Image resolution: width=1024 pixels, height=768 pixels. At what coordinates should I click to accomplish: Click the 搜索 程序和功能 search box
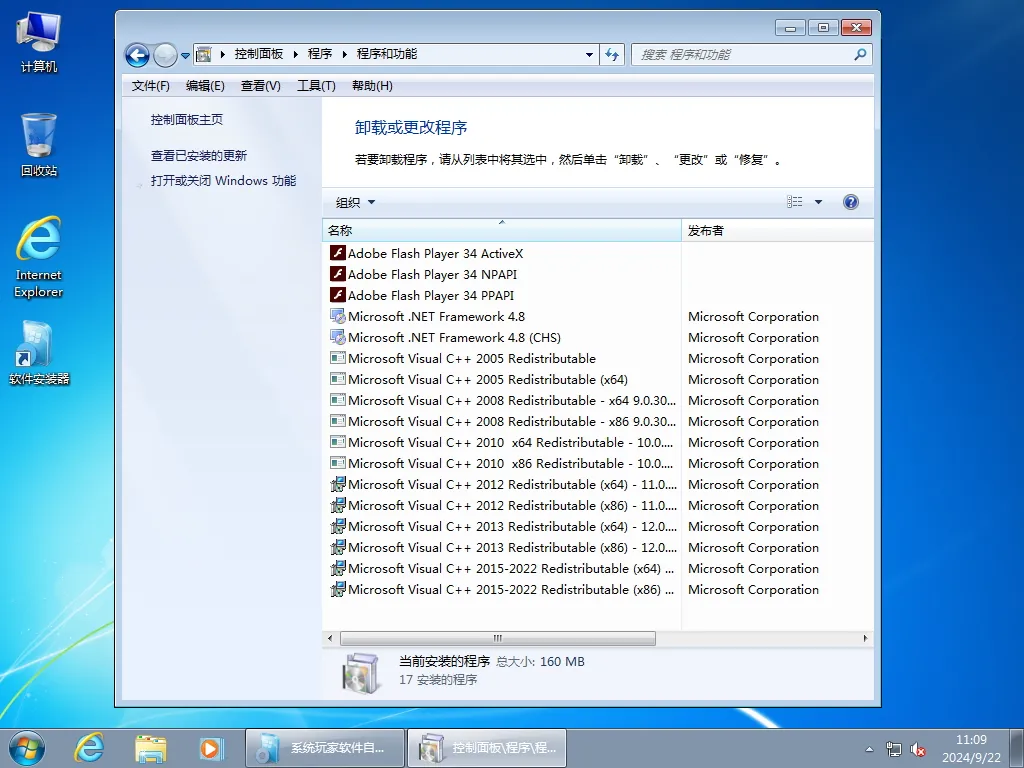pos(750,54)
